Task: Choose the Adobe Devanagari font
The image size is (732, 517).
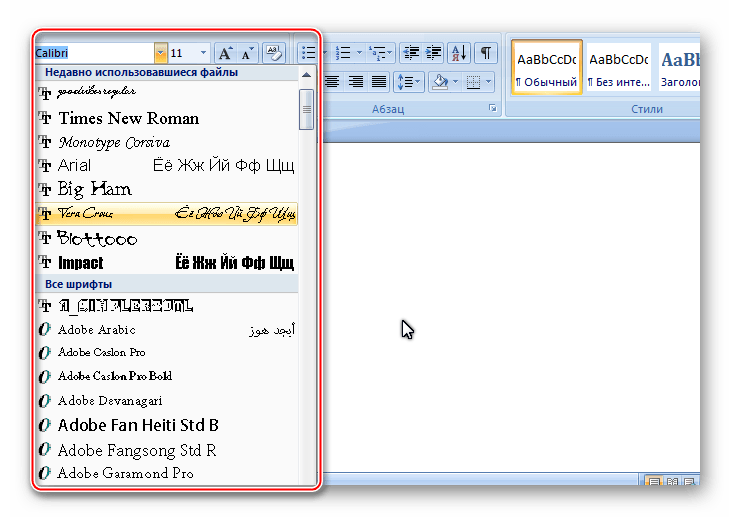Action: click(x=167, y=401)
